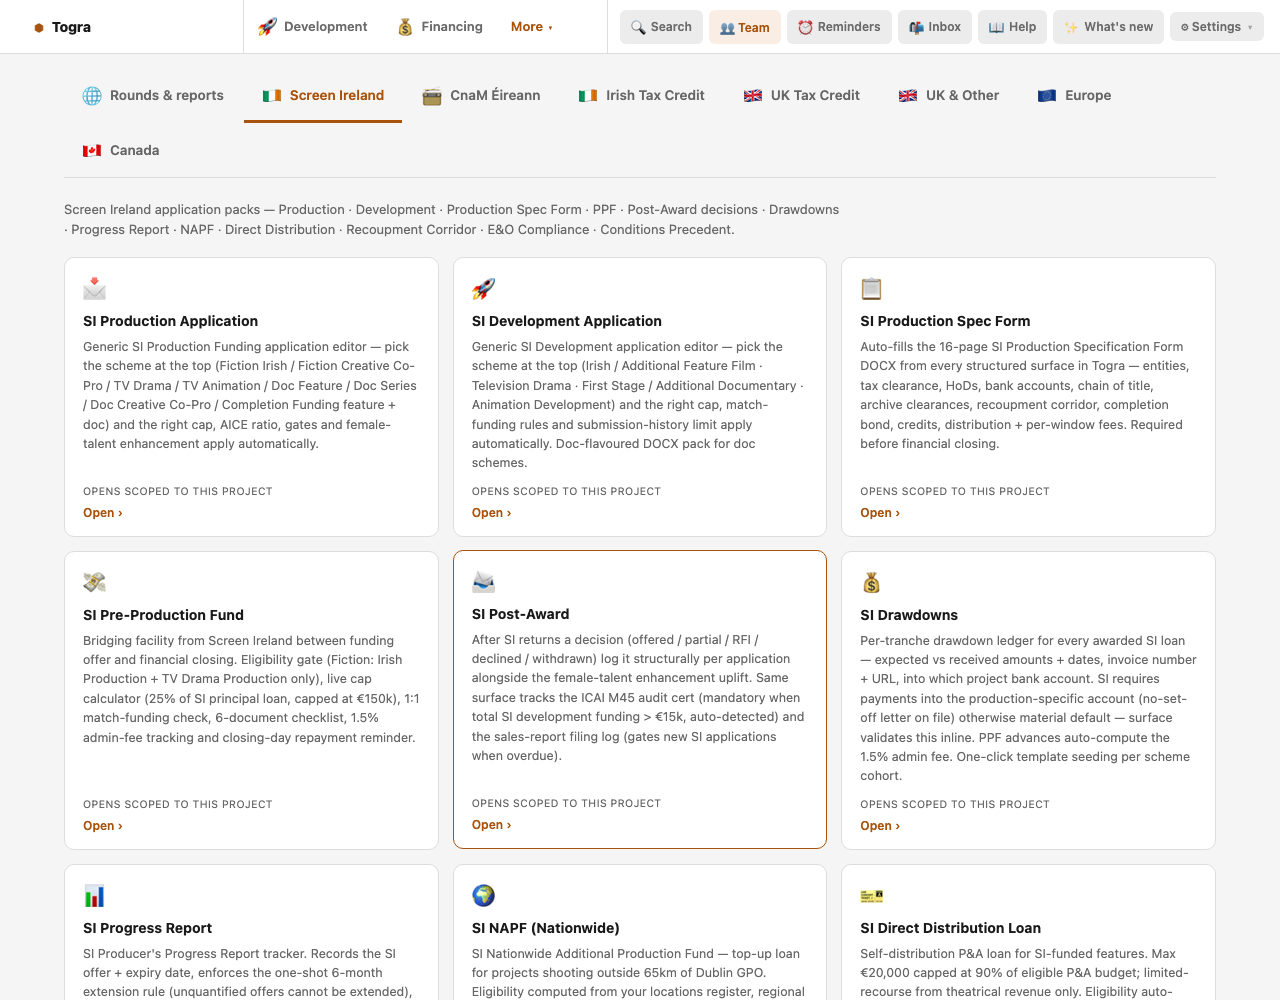Click the SI Drawdowns heading
This screenshot has height=1000, width=1280.
[909, 615]
